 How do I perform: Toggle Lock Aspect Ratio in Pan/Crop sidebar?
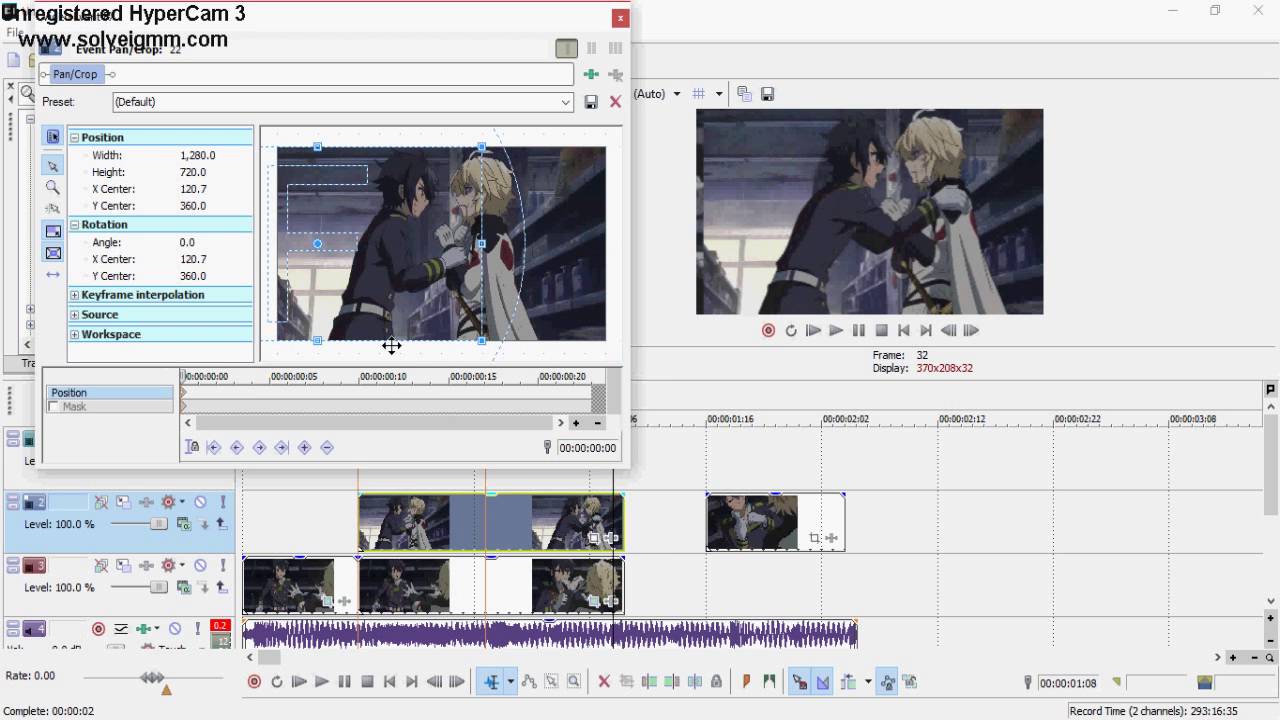click(53, 231)
